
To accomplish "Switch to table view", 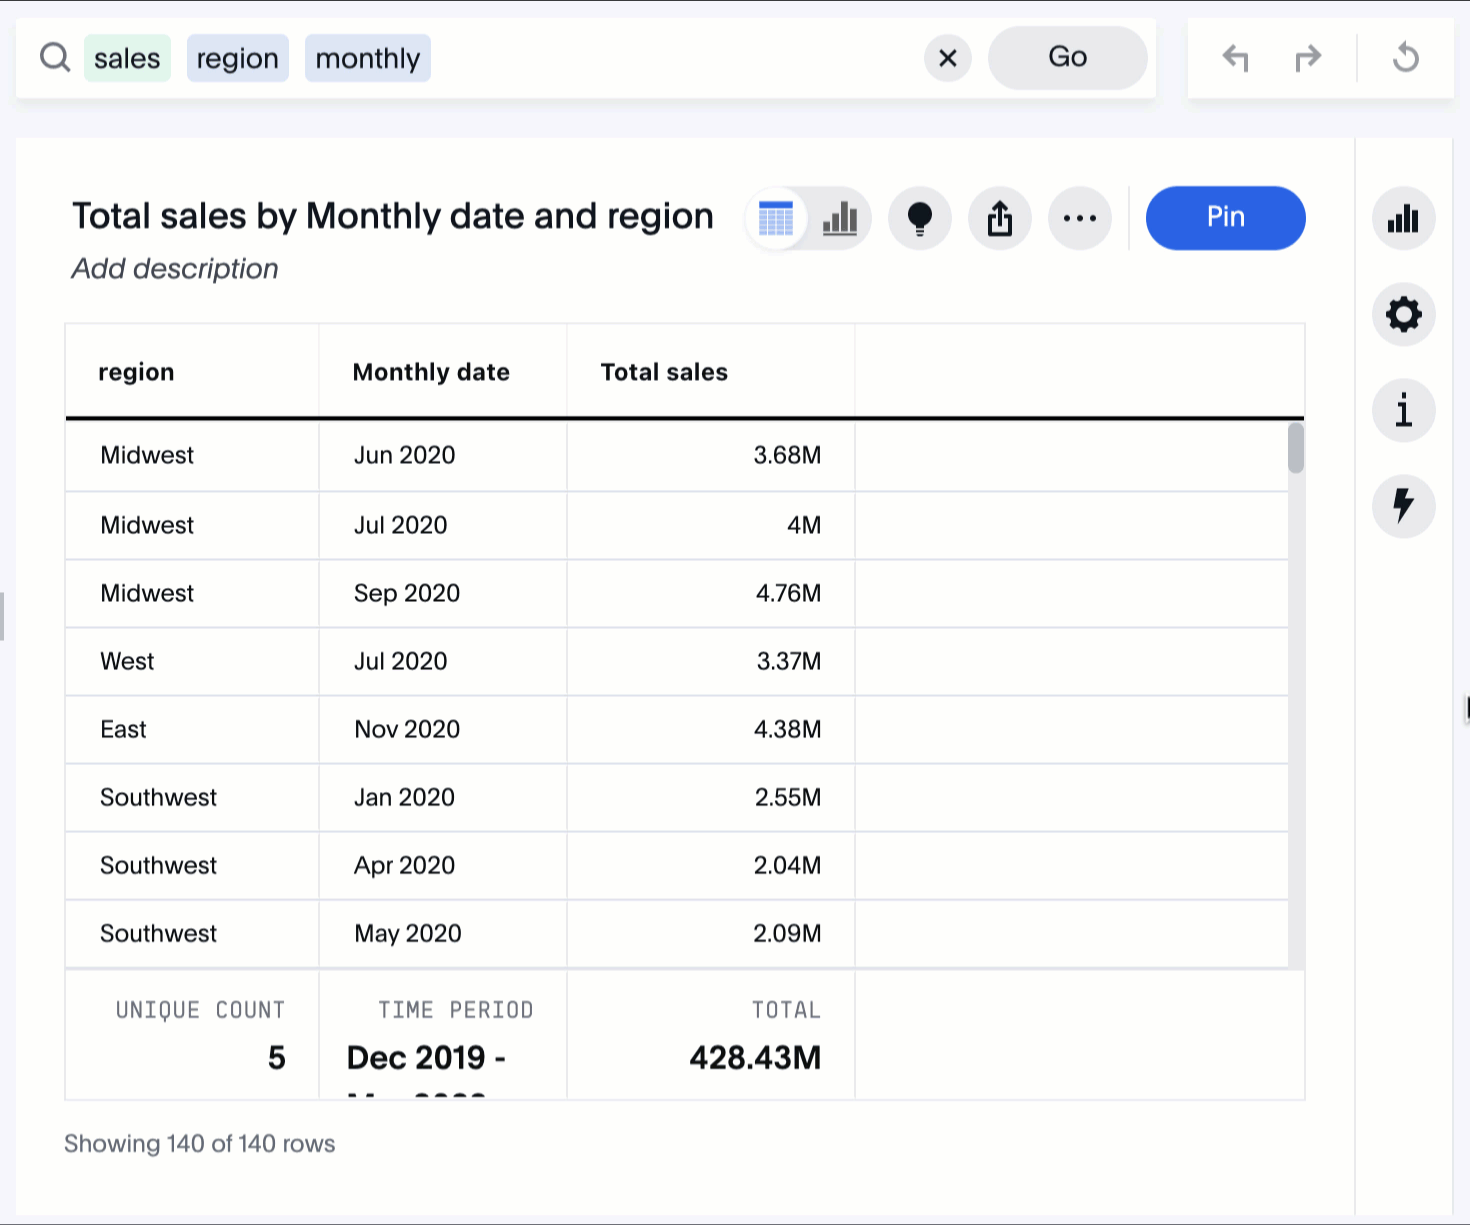I will point(776,218).
